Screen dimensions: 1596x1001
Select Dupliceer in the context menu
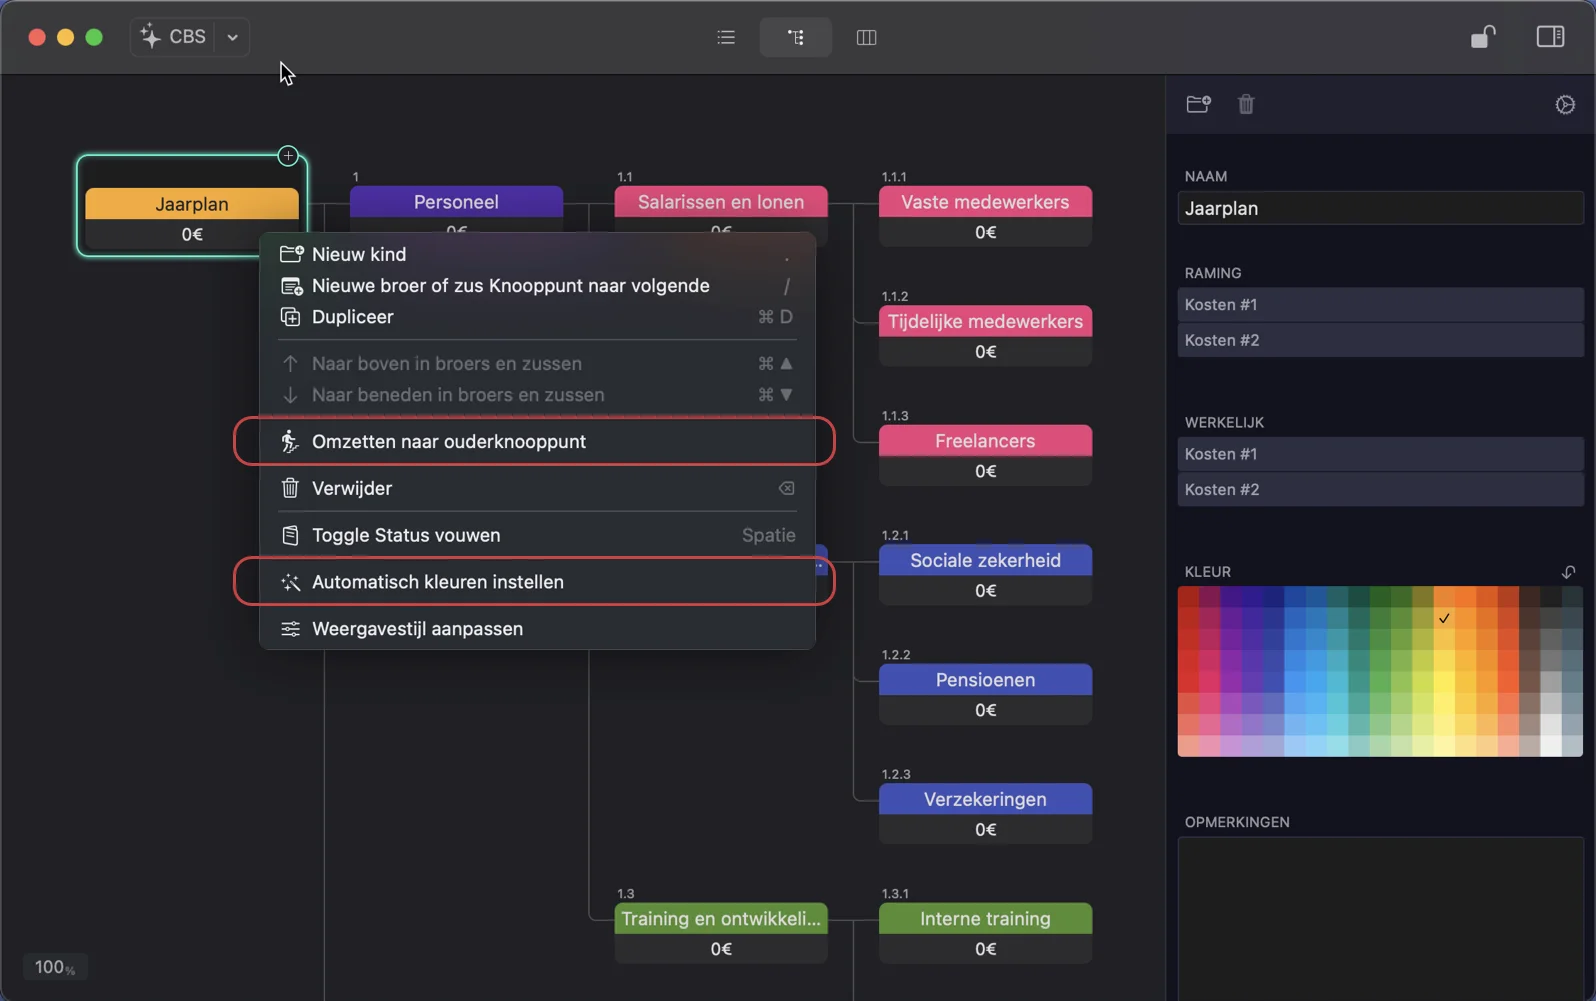[x=353, y=317]
